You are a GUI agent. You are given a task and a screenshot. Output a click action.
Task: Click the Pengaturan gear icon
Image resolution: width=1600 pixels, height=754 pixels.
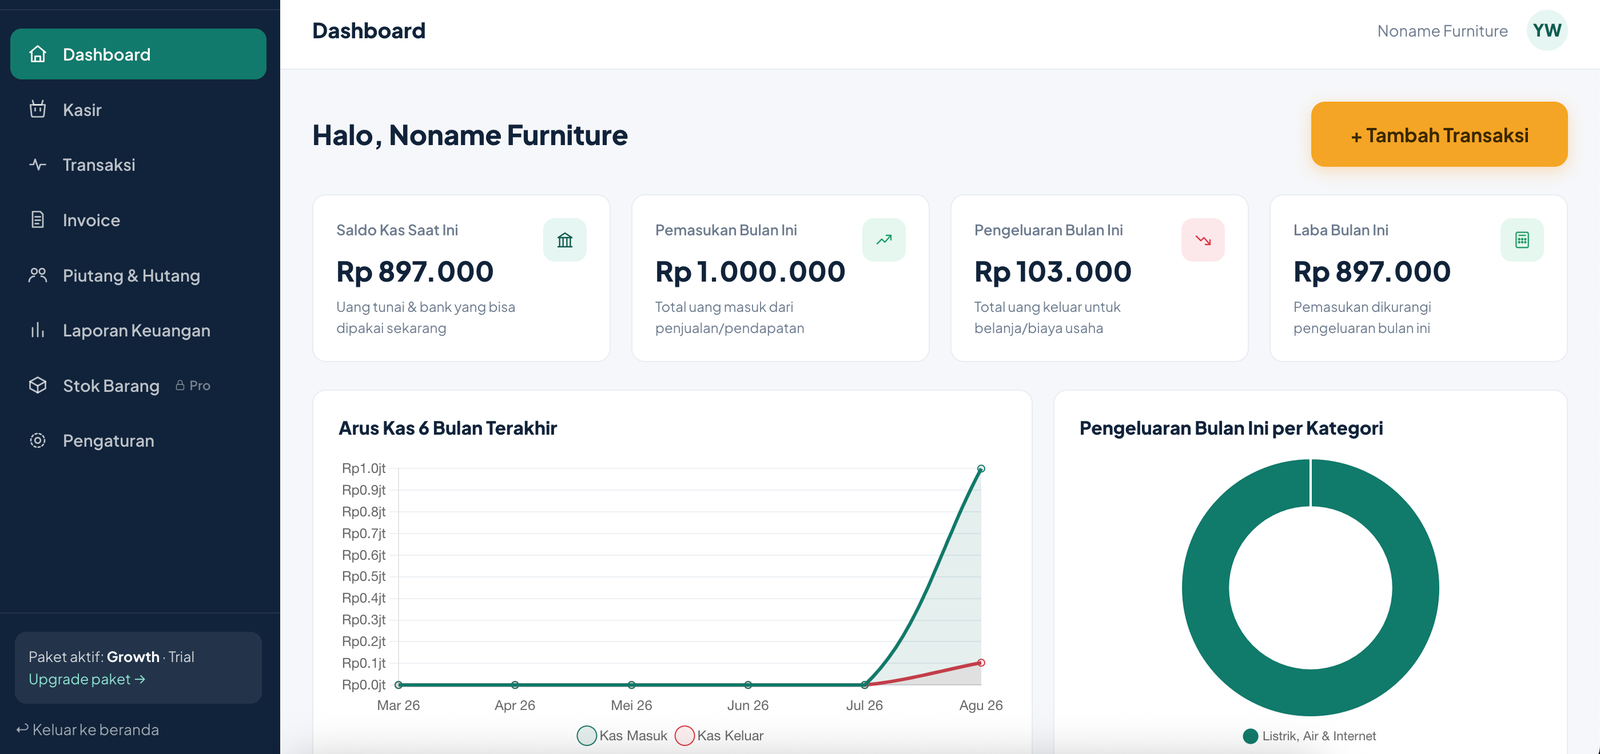[38, 440]
